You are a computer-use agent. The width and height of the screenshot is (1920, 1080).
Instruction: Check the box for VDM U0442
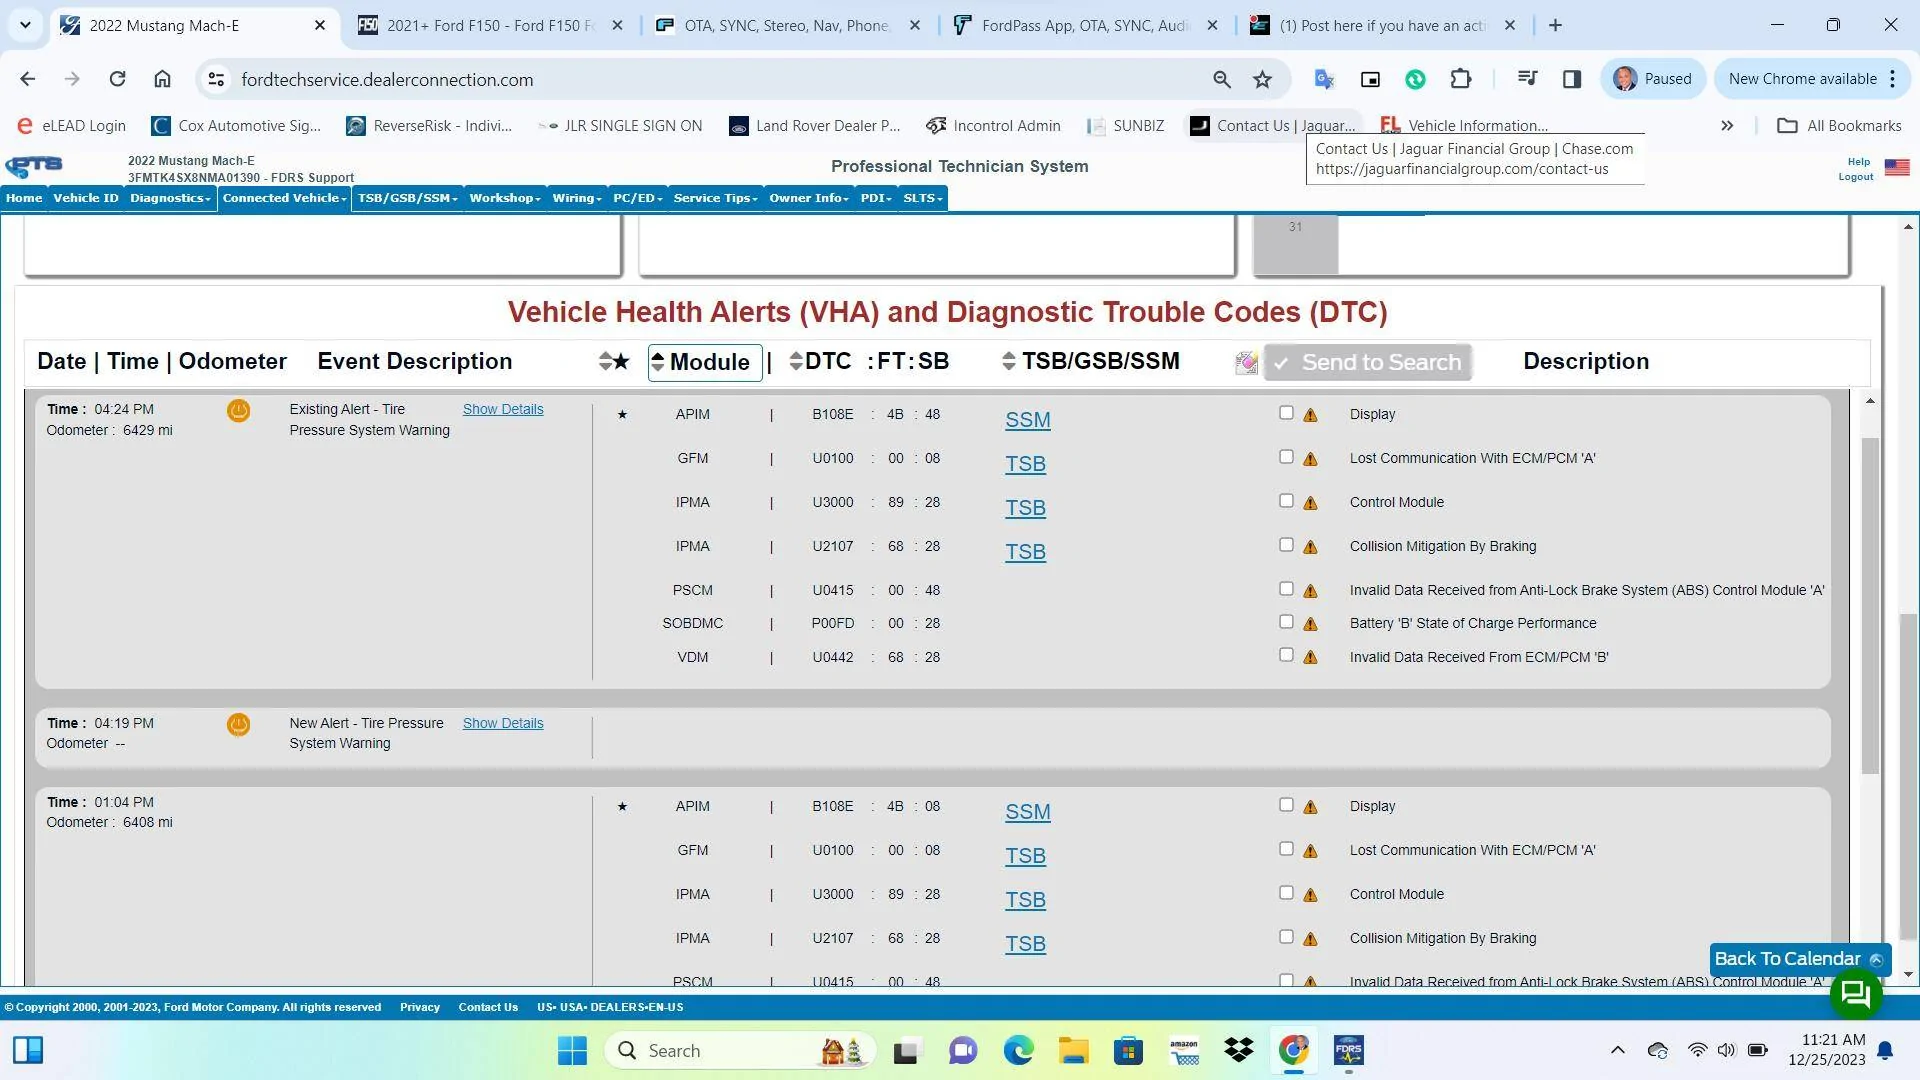(1286, 655)
